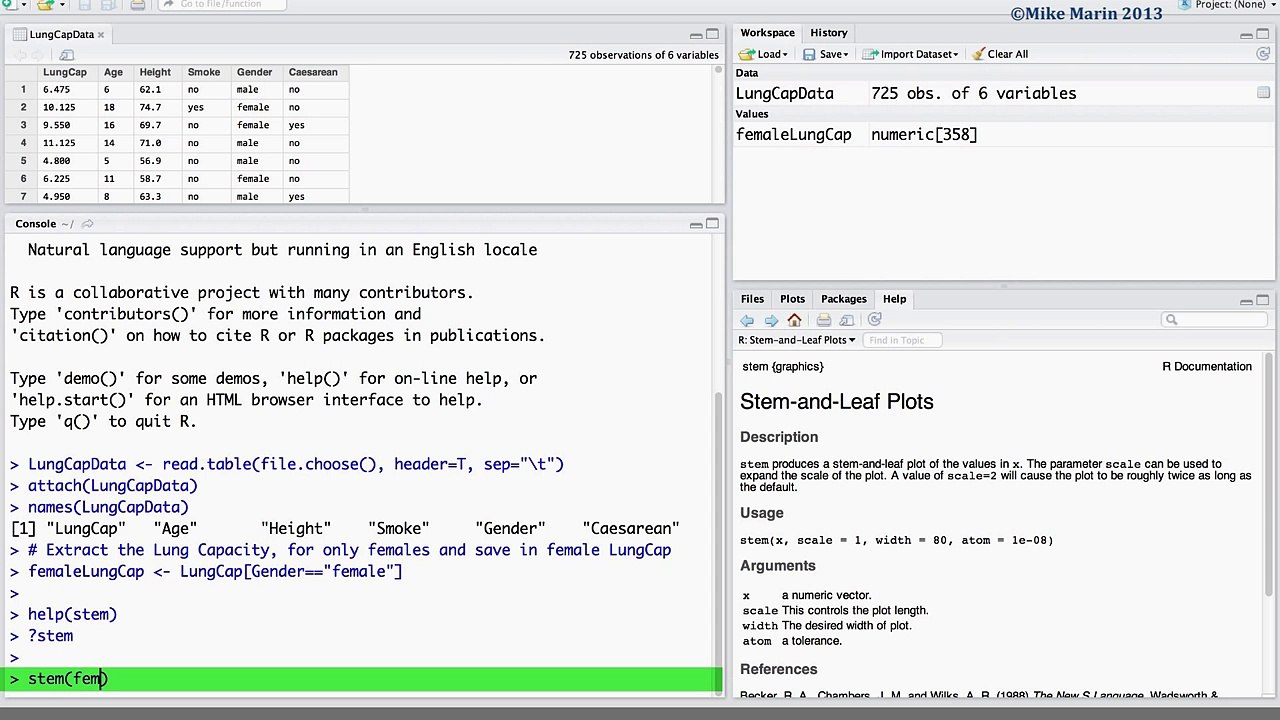Minimize the data viewer pane

pos(695,35)
